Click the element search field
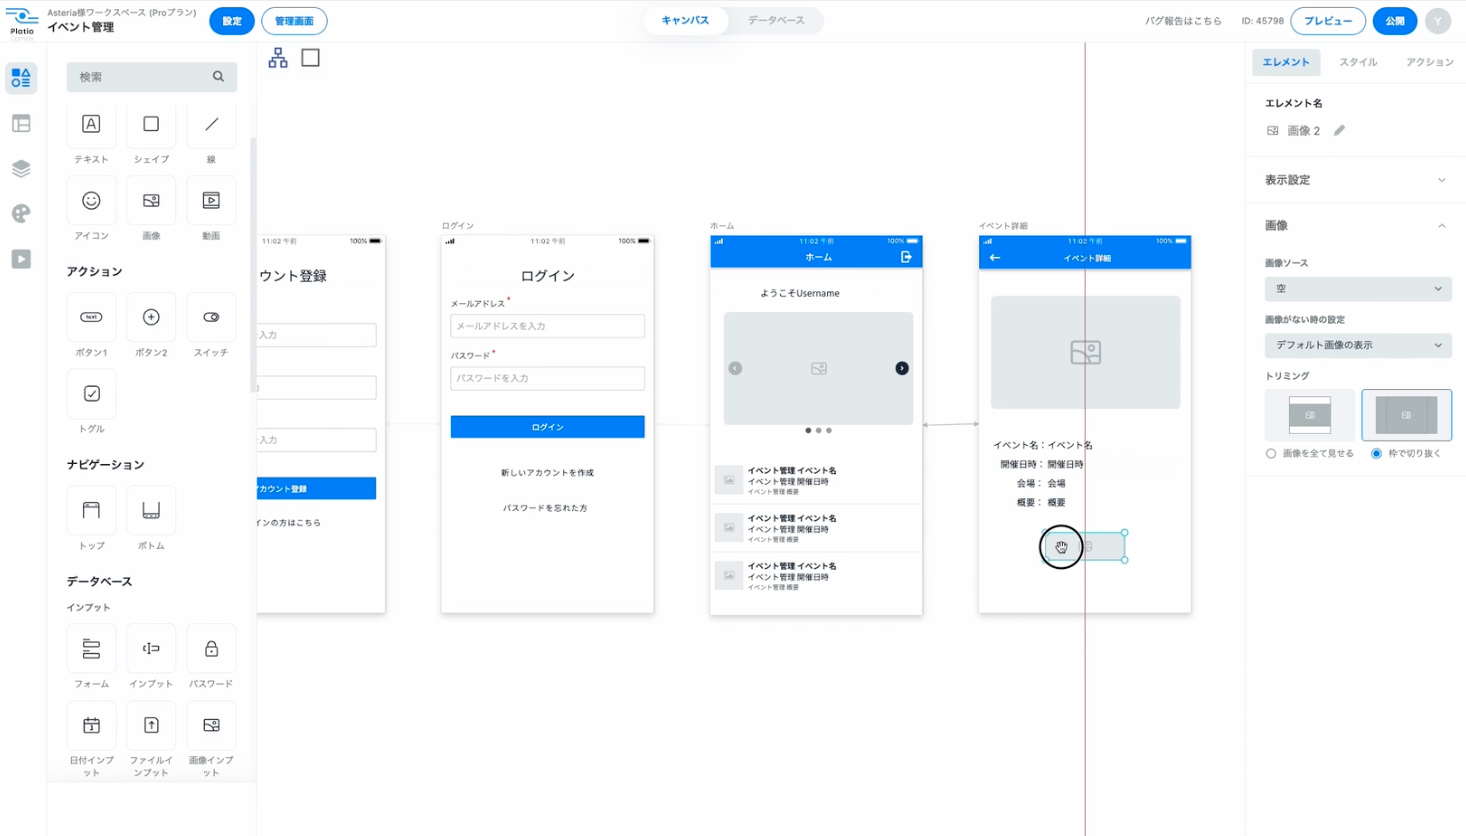This screenshot has height=836, width=1466. [143, 77]
